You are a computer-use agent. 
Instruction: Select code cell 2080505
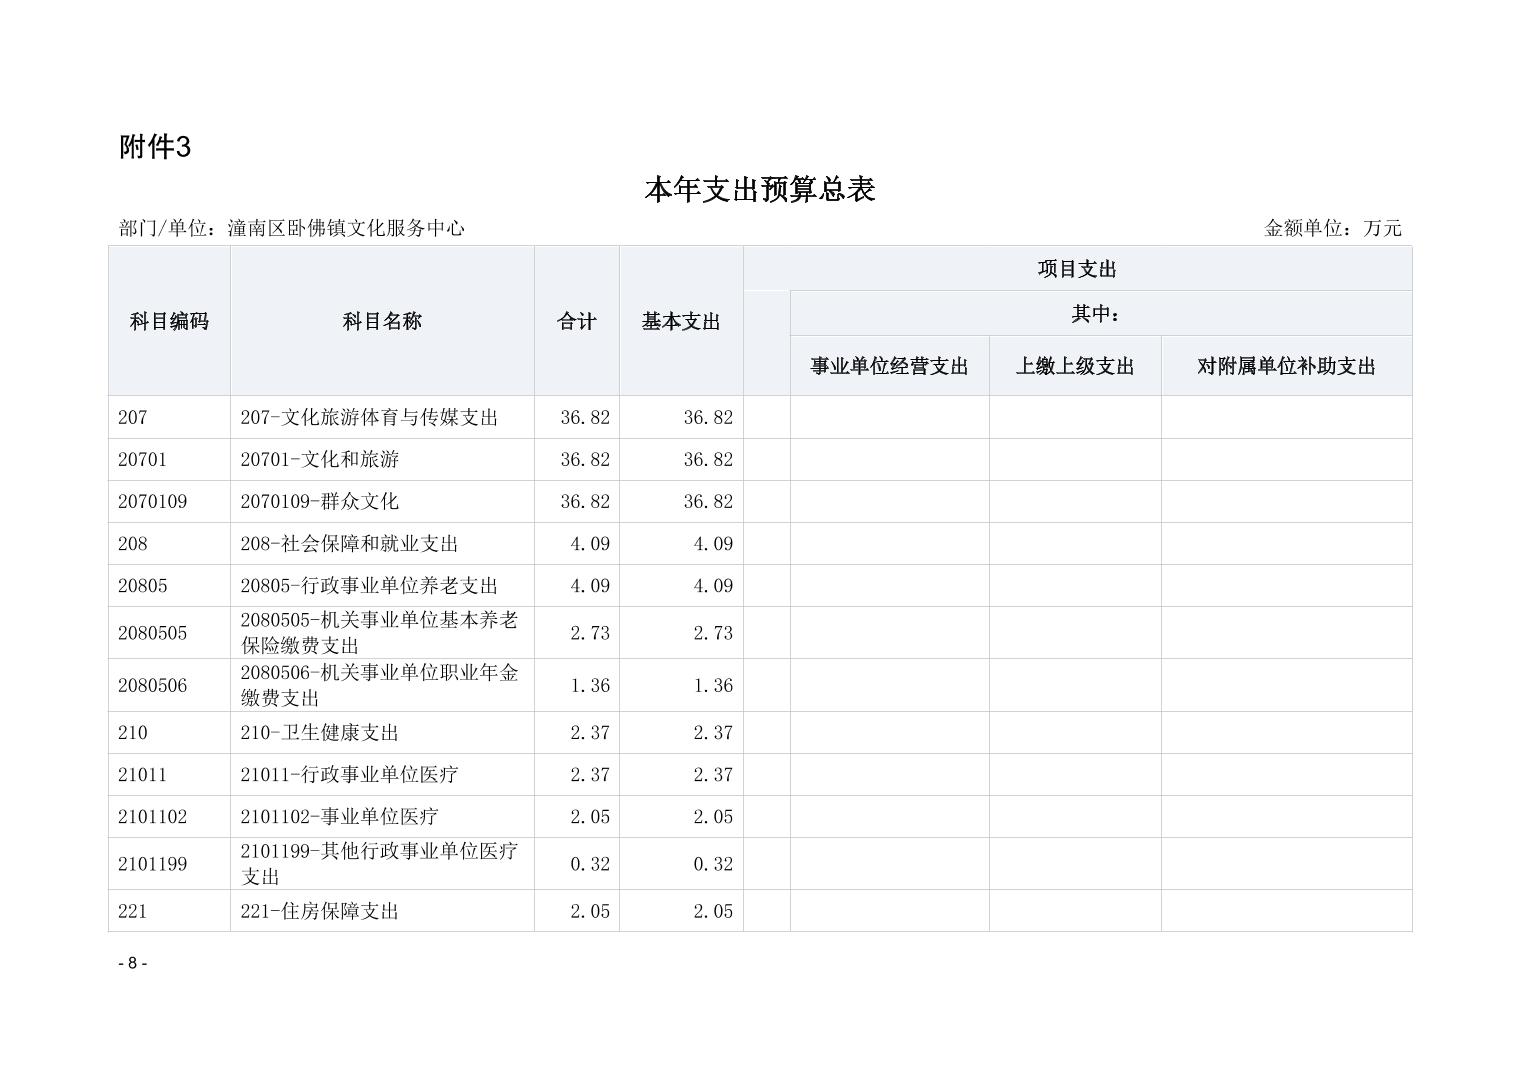pos(169,633)
